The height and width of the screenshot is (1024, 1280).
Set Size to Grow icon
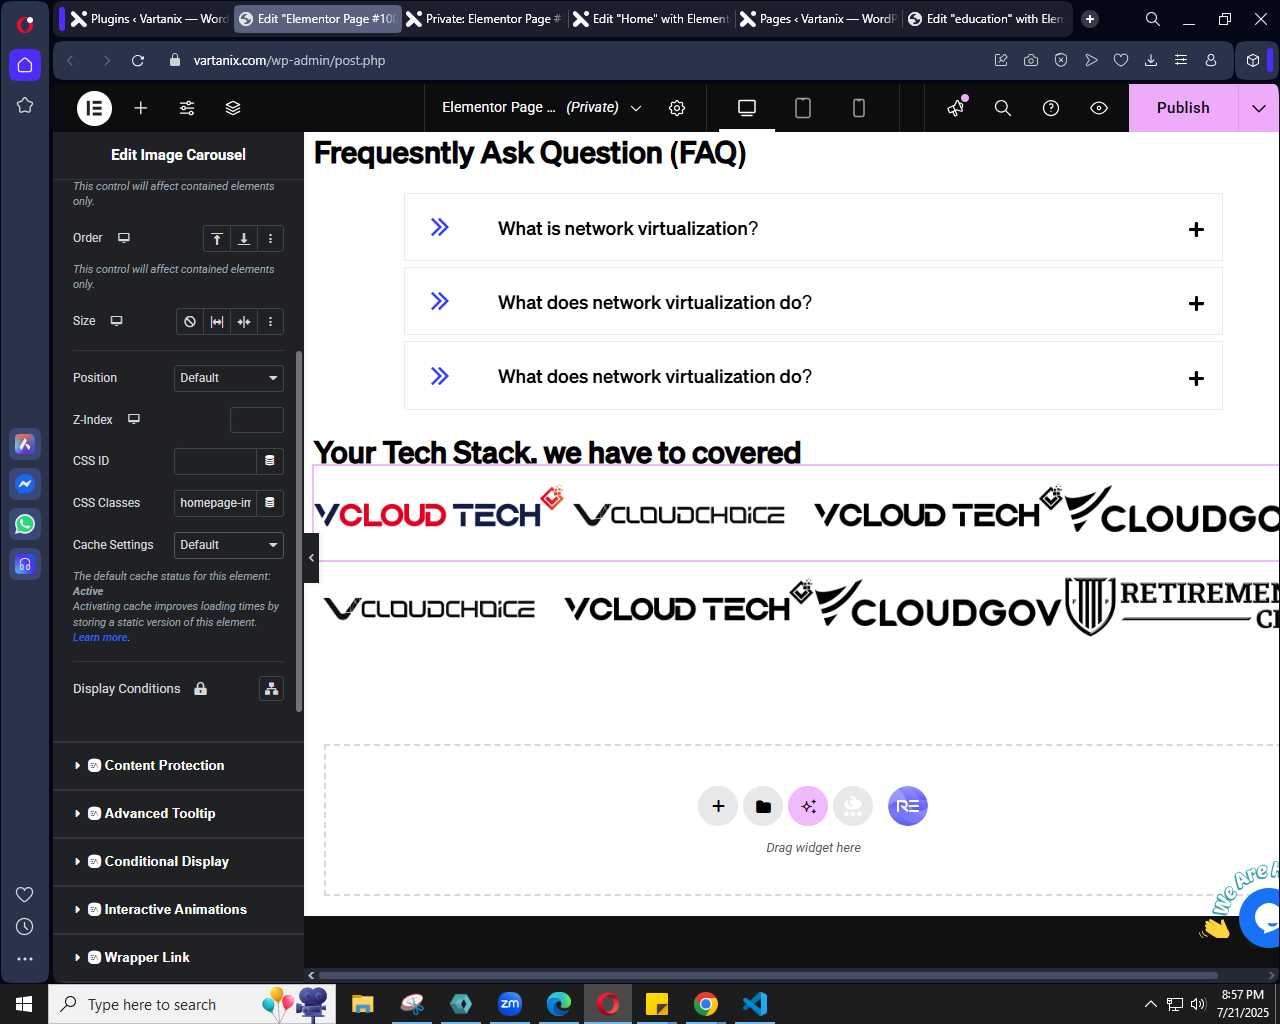coord(217,321)
